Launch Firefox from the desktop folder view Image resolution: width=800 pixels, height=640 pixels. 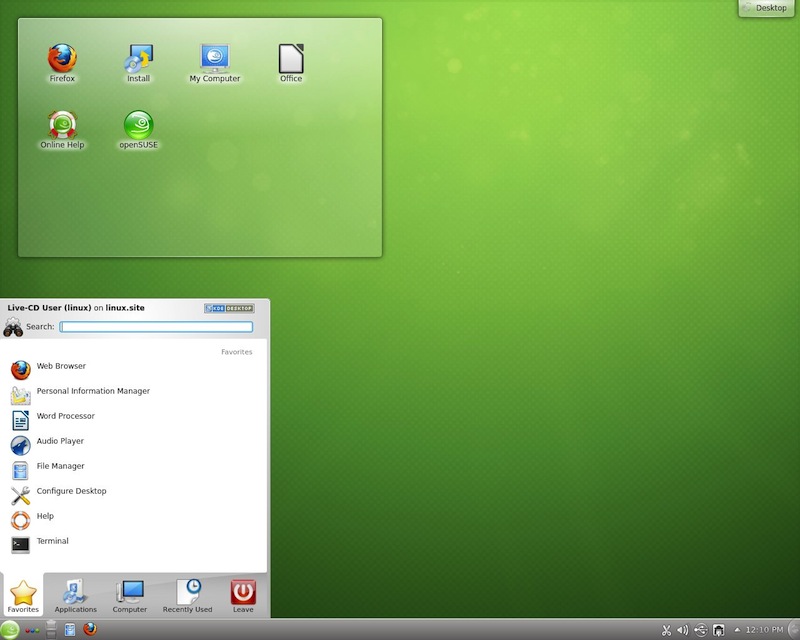pyautogui.click(x=60, y=58)
